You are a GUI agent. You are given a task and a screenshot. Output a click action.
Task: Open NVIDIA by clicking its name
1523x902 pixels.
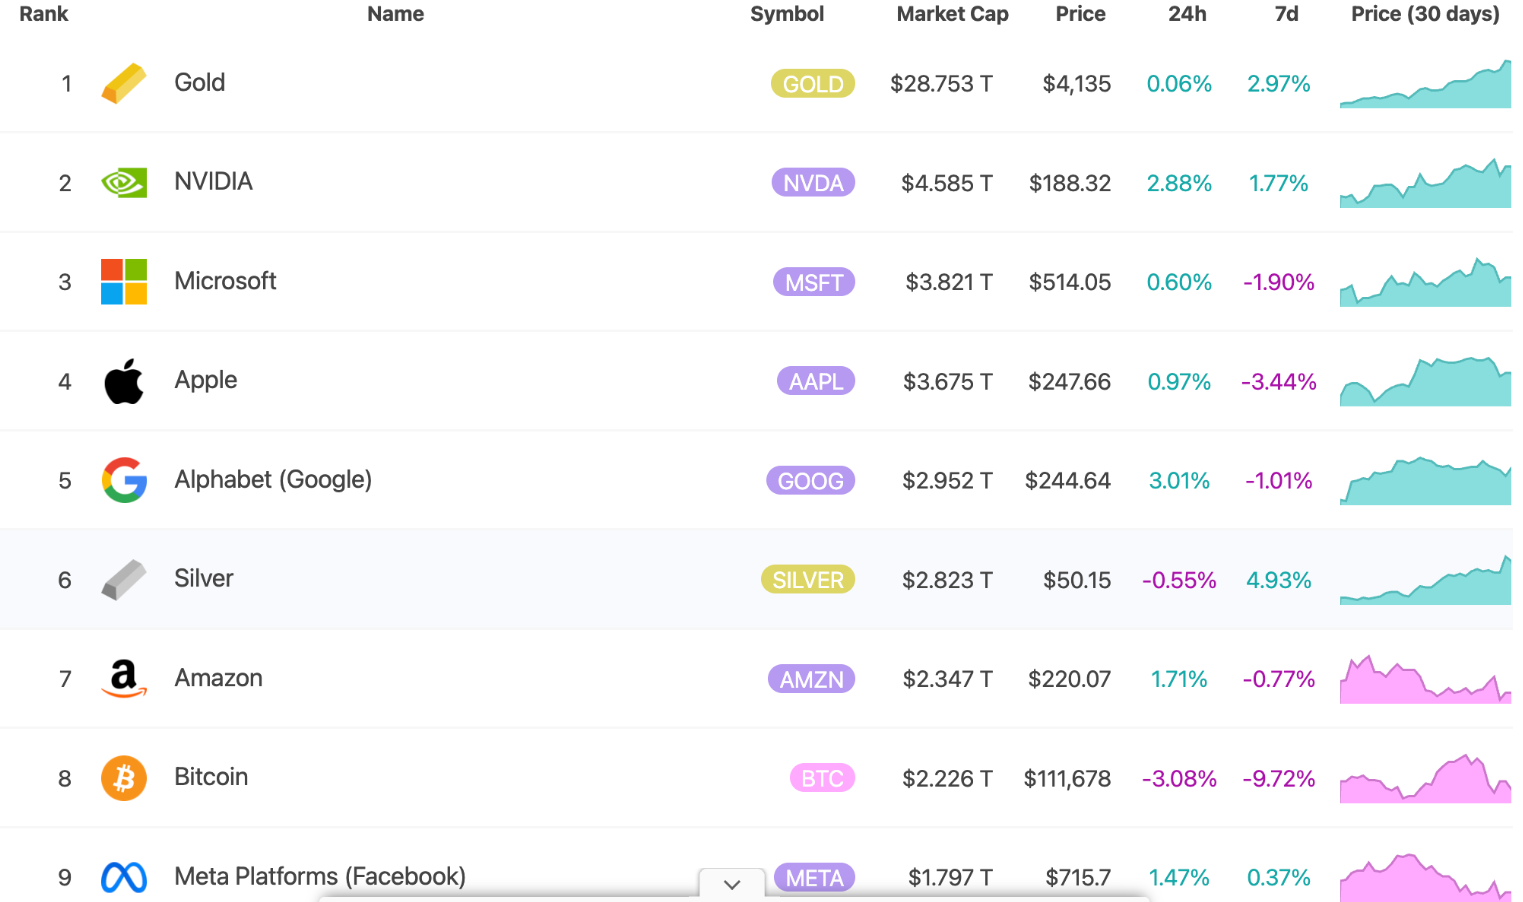213,181
